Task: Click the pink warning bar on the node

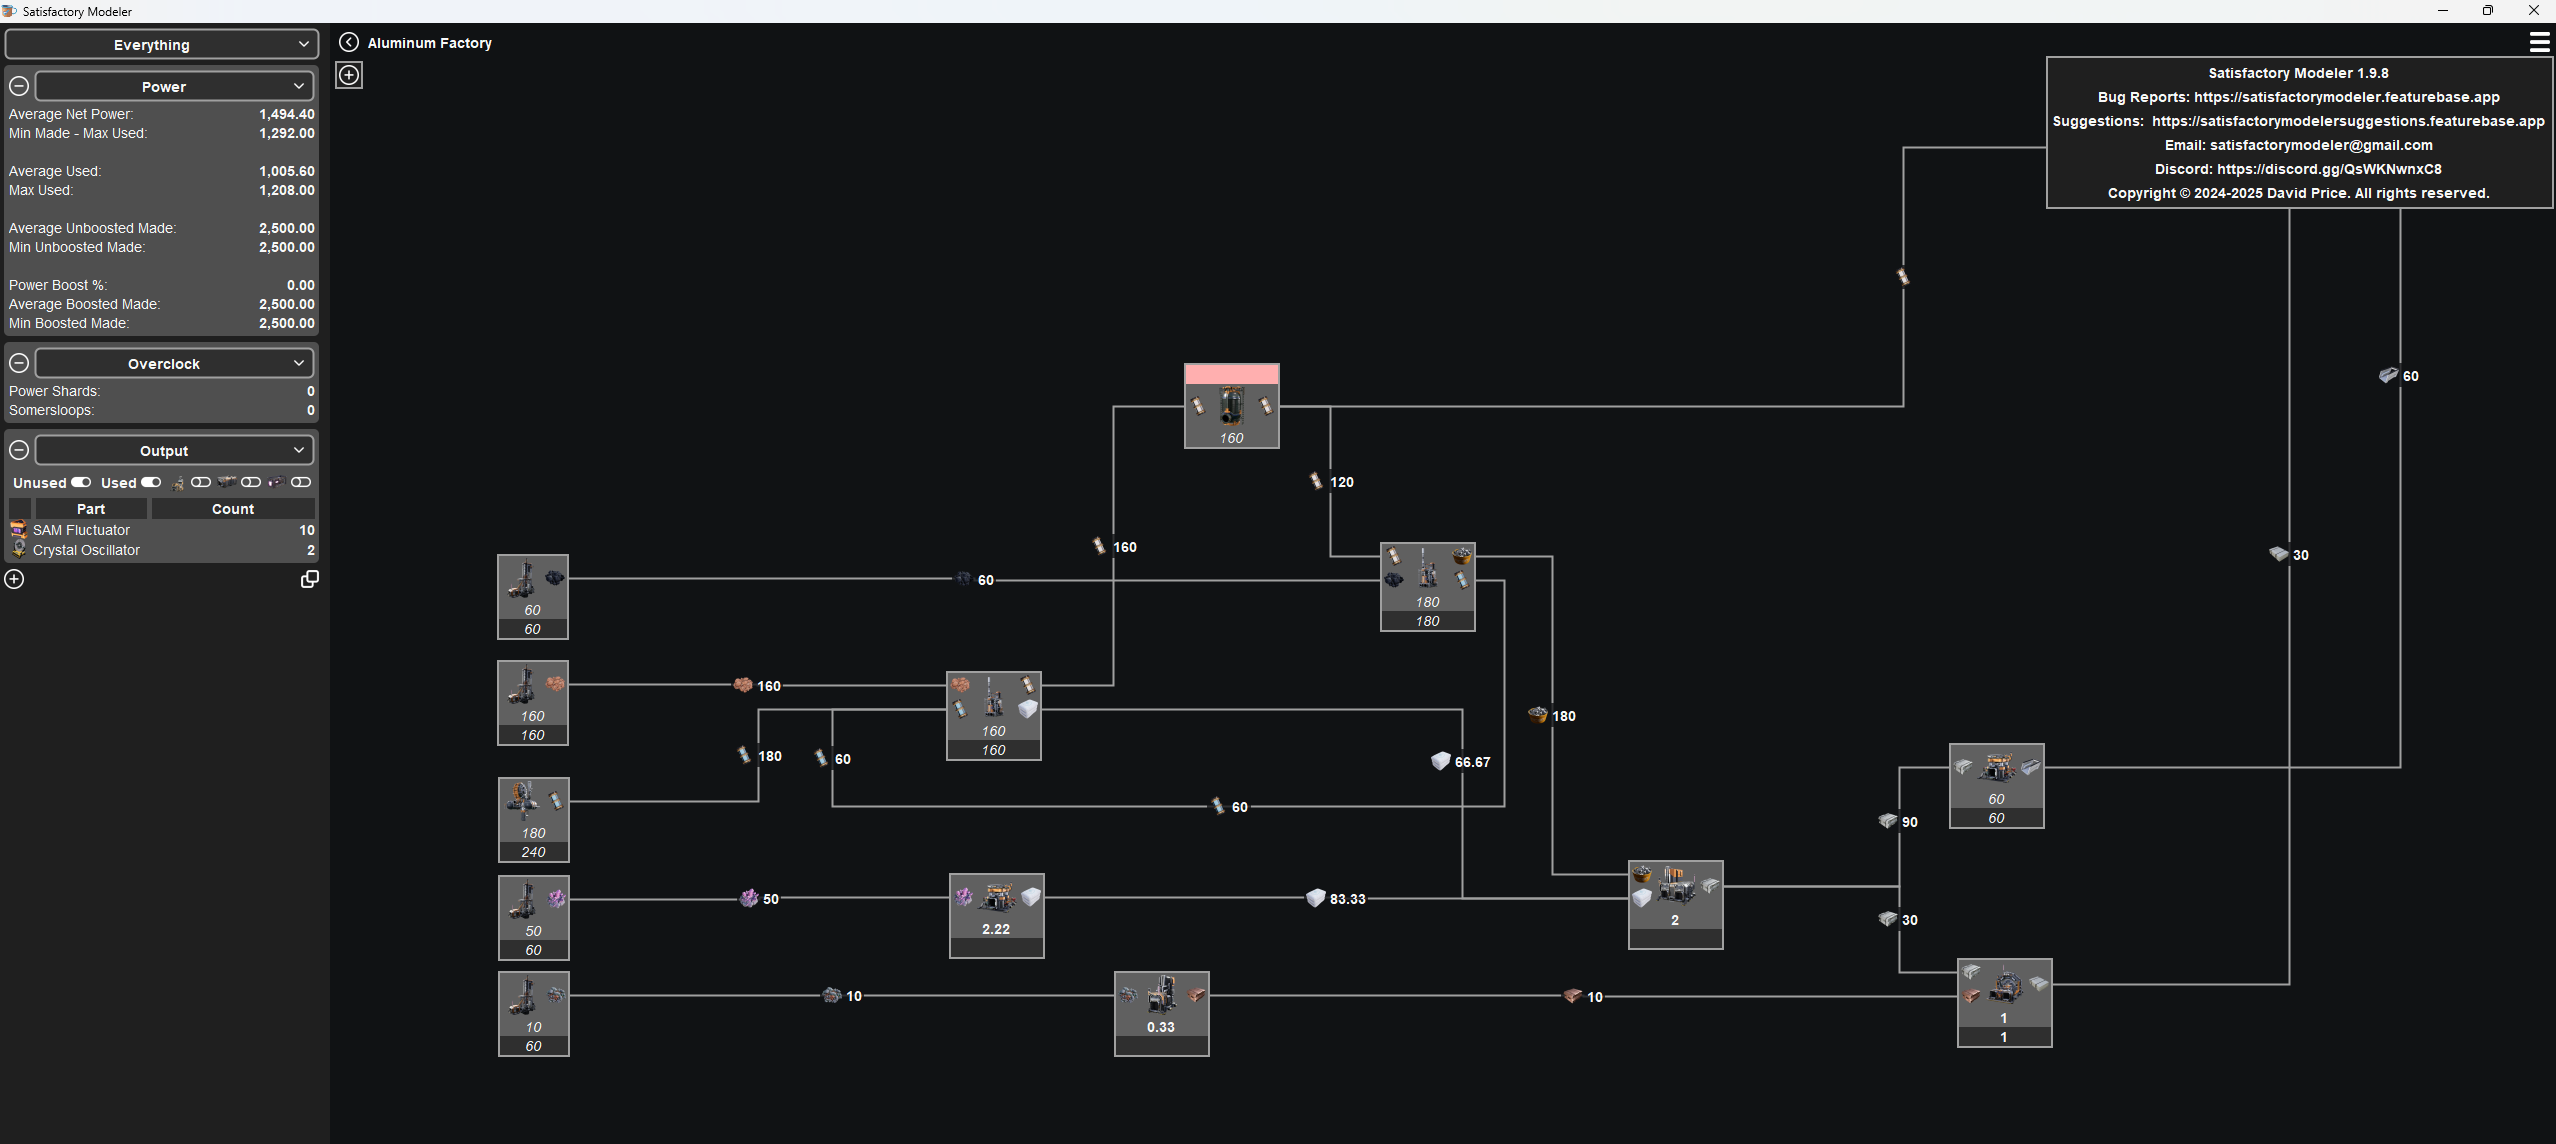Action: click(x=1232, y=374)
